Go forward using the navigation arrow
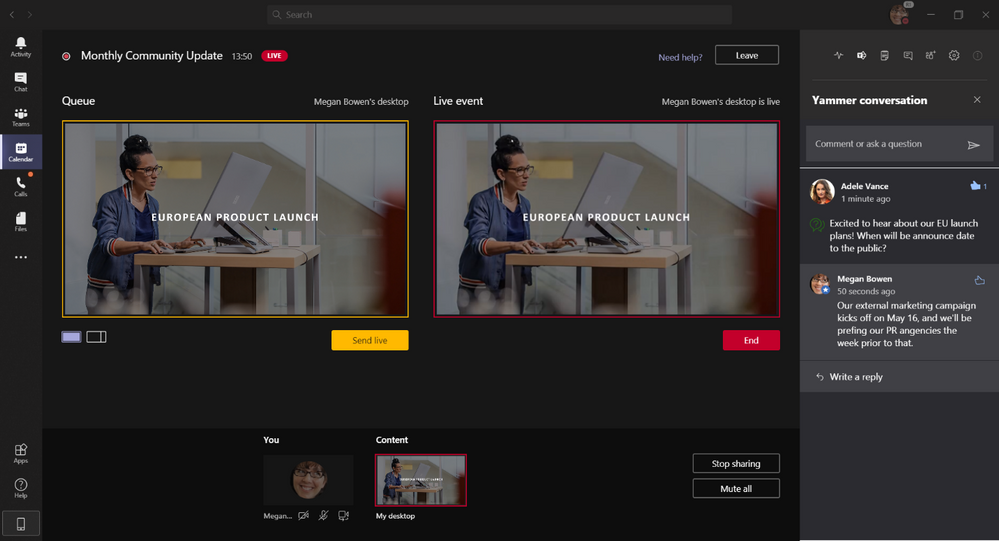This screenshot has width=999, height=541. [29, 14]
